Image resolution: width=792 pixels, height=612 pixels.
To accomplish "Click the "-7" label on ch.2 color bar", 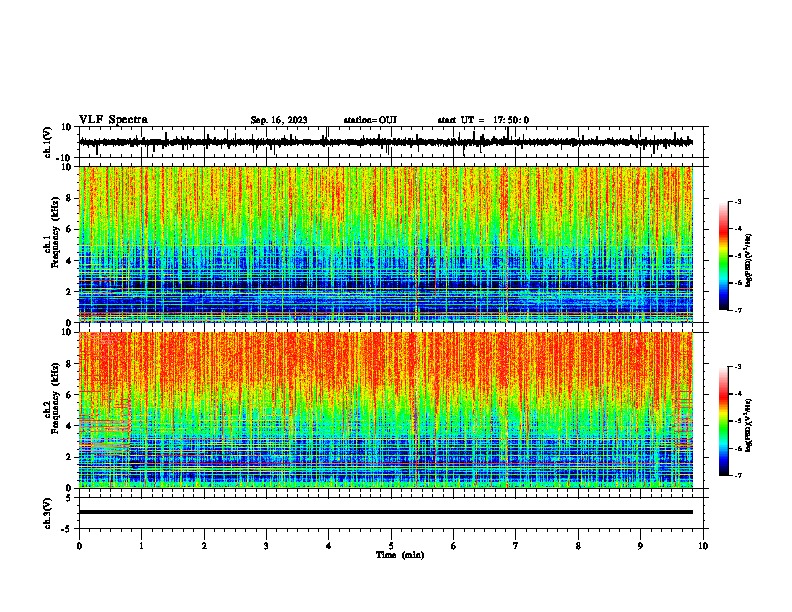I will [x=738, y=475].
